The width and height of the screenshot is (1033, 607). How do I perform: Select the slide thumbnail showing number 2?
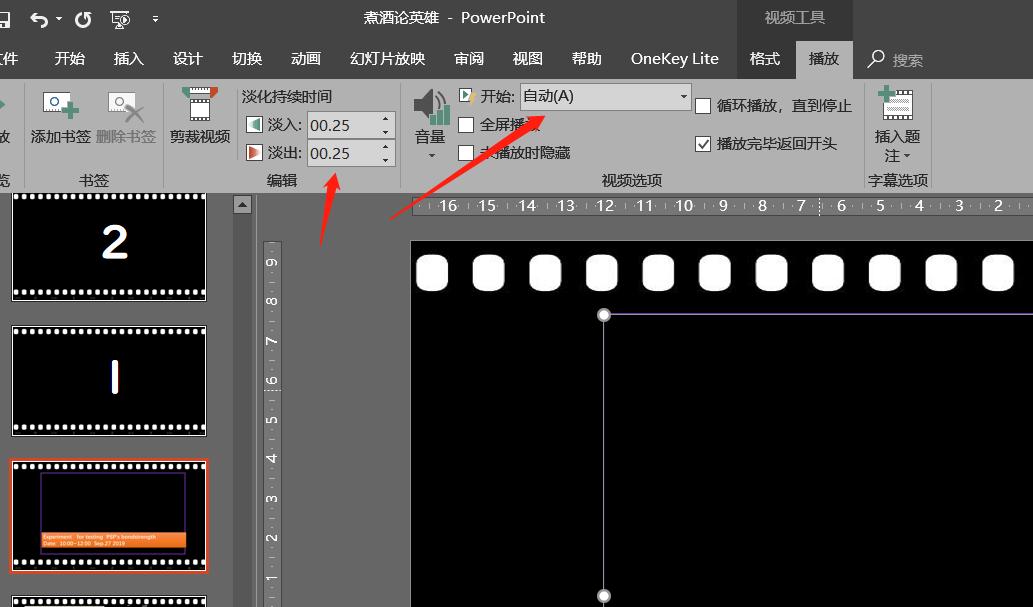[108, 245]
